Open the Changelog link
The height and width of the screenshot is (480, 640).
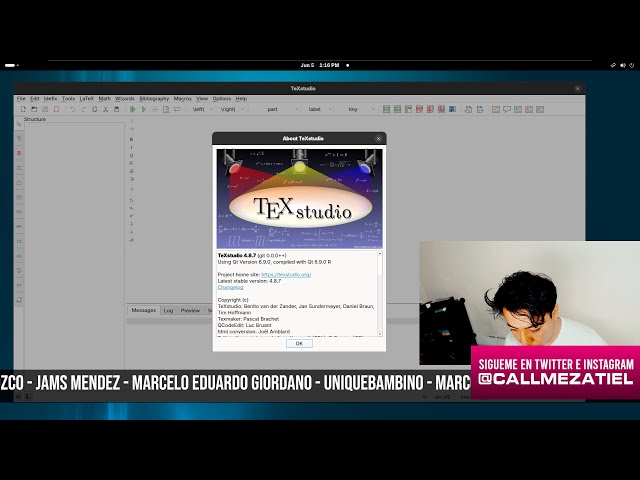pyautogui.click(x=230, y=287)
